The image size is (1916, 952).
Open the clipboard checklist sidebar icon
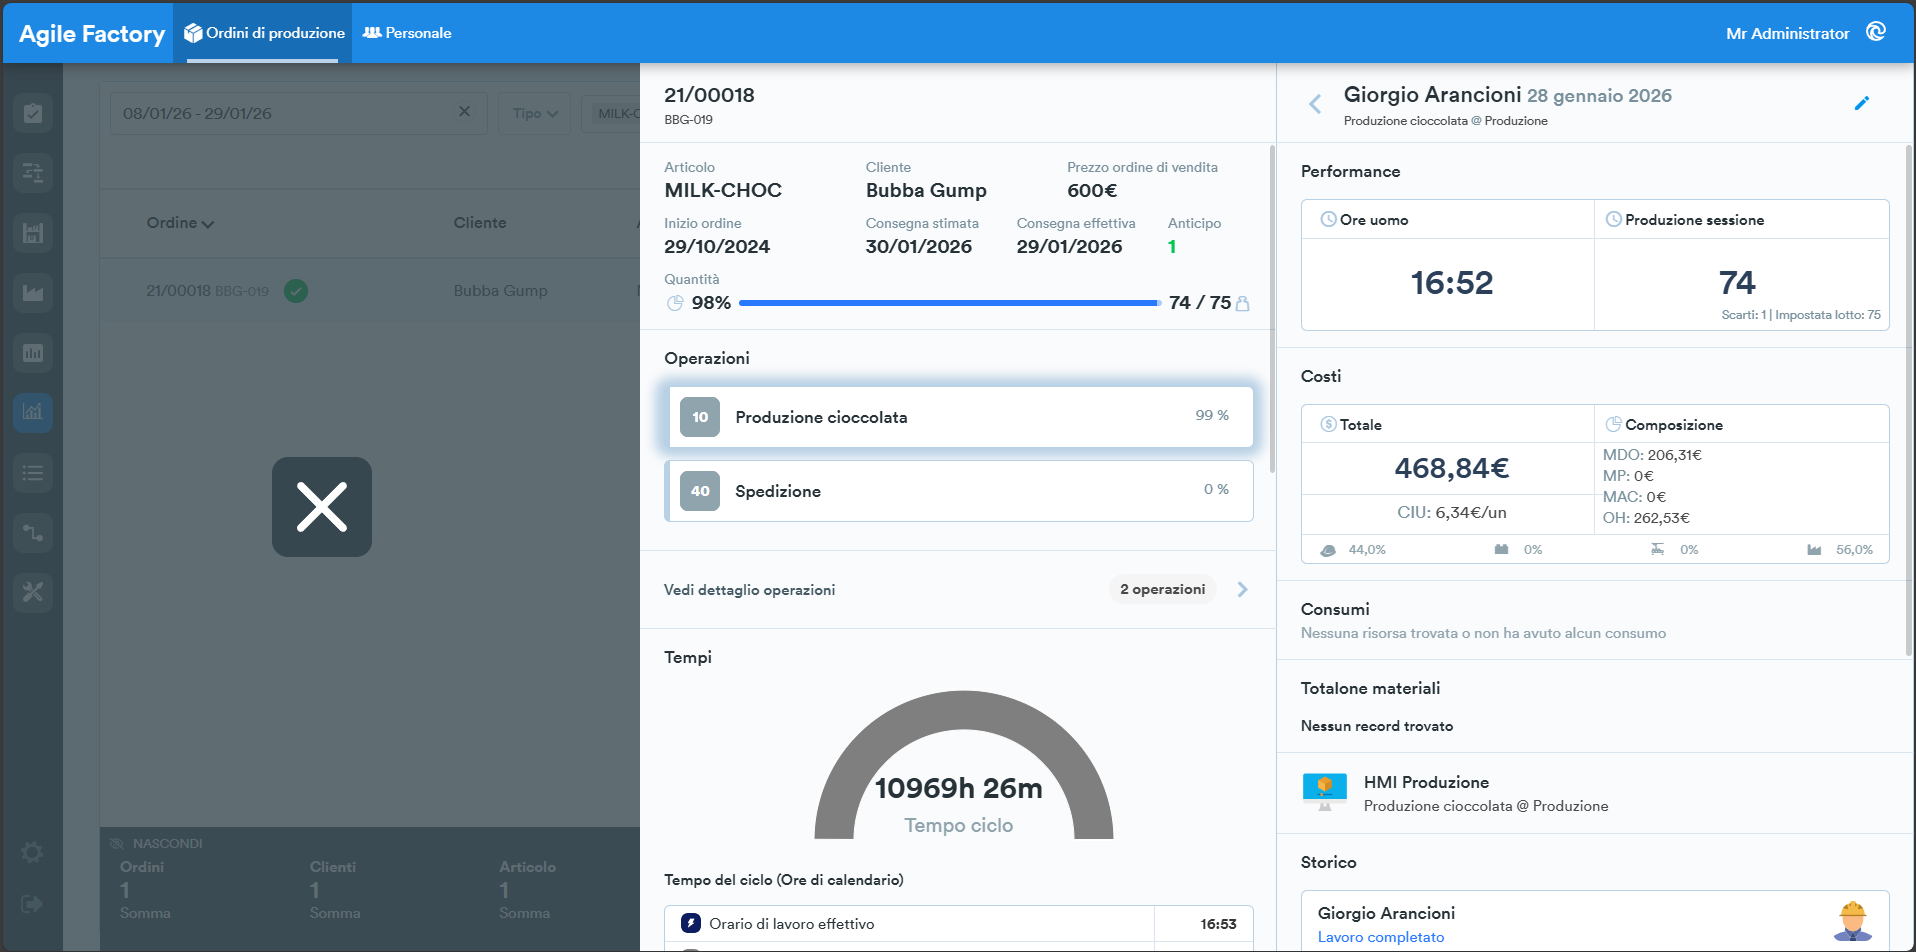point(33,113)
